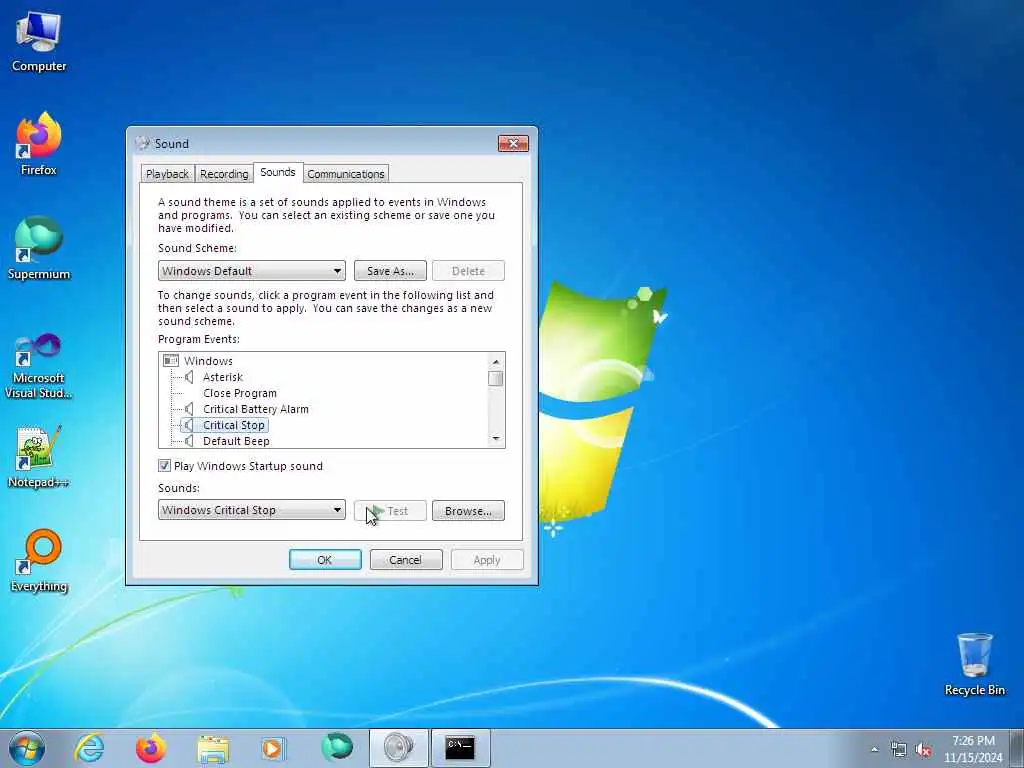
Task: Launch Firefox from the taskbar
Action: [x=151, y=748]
